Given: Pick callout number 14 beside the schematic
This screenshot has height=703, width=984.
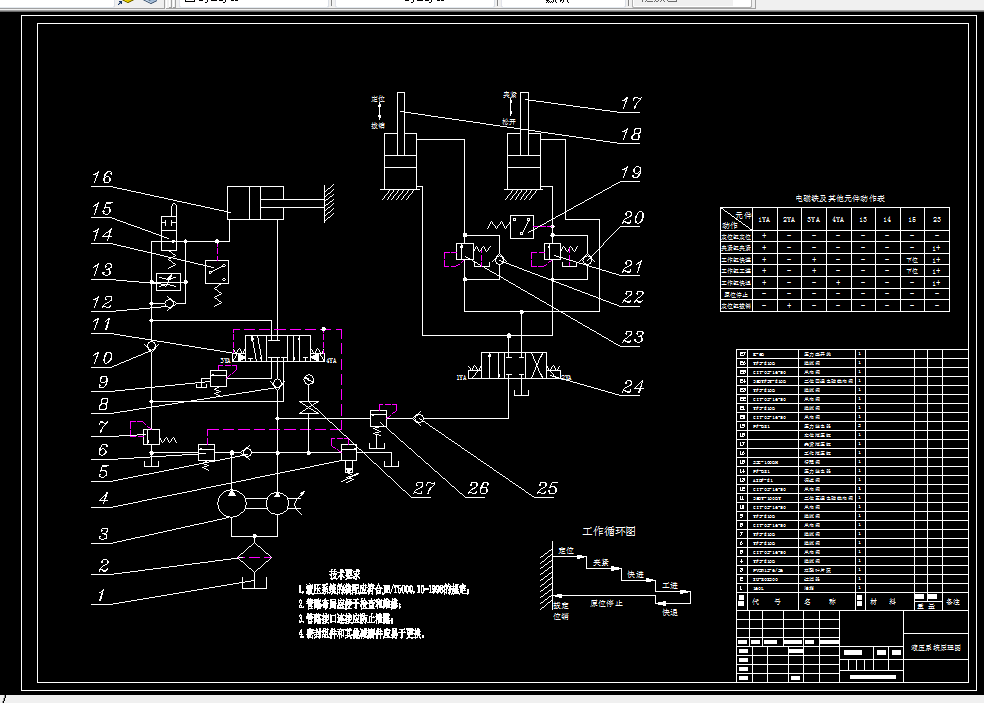Looking at the screenshot, I should (x=102, y=235).
